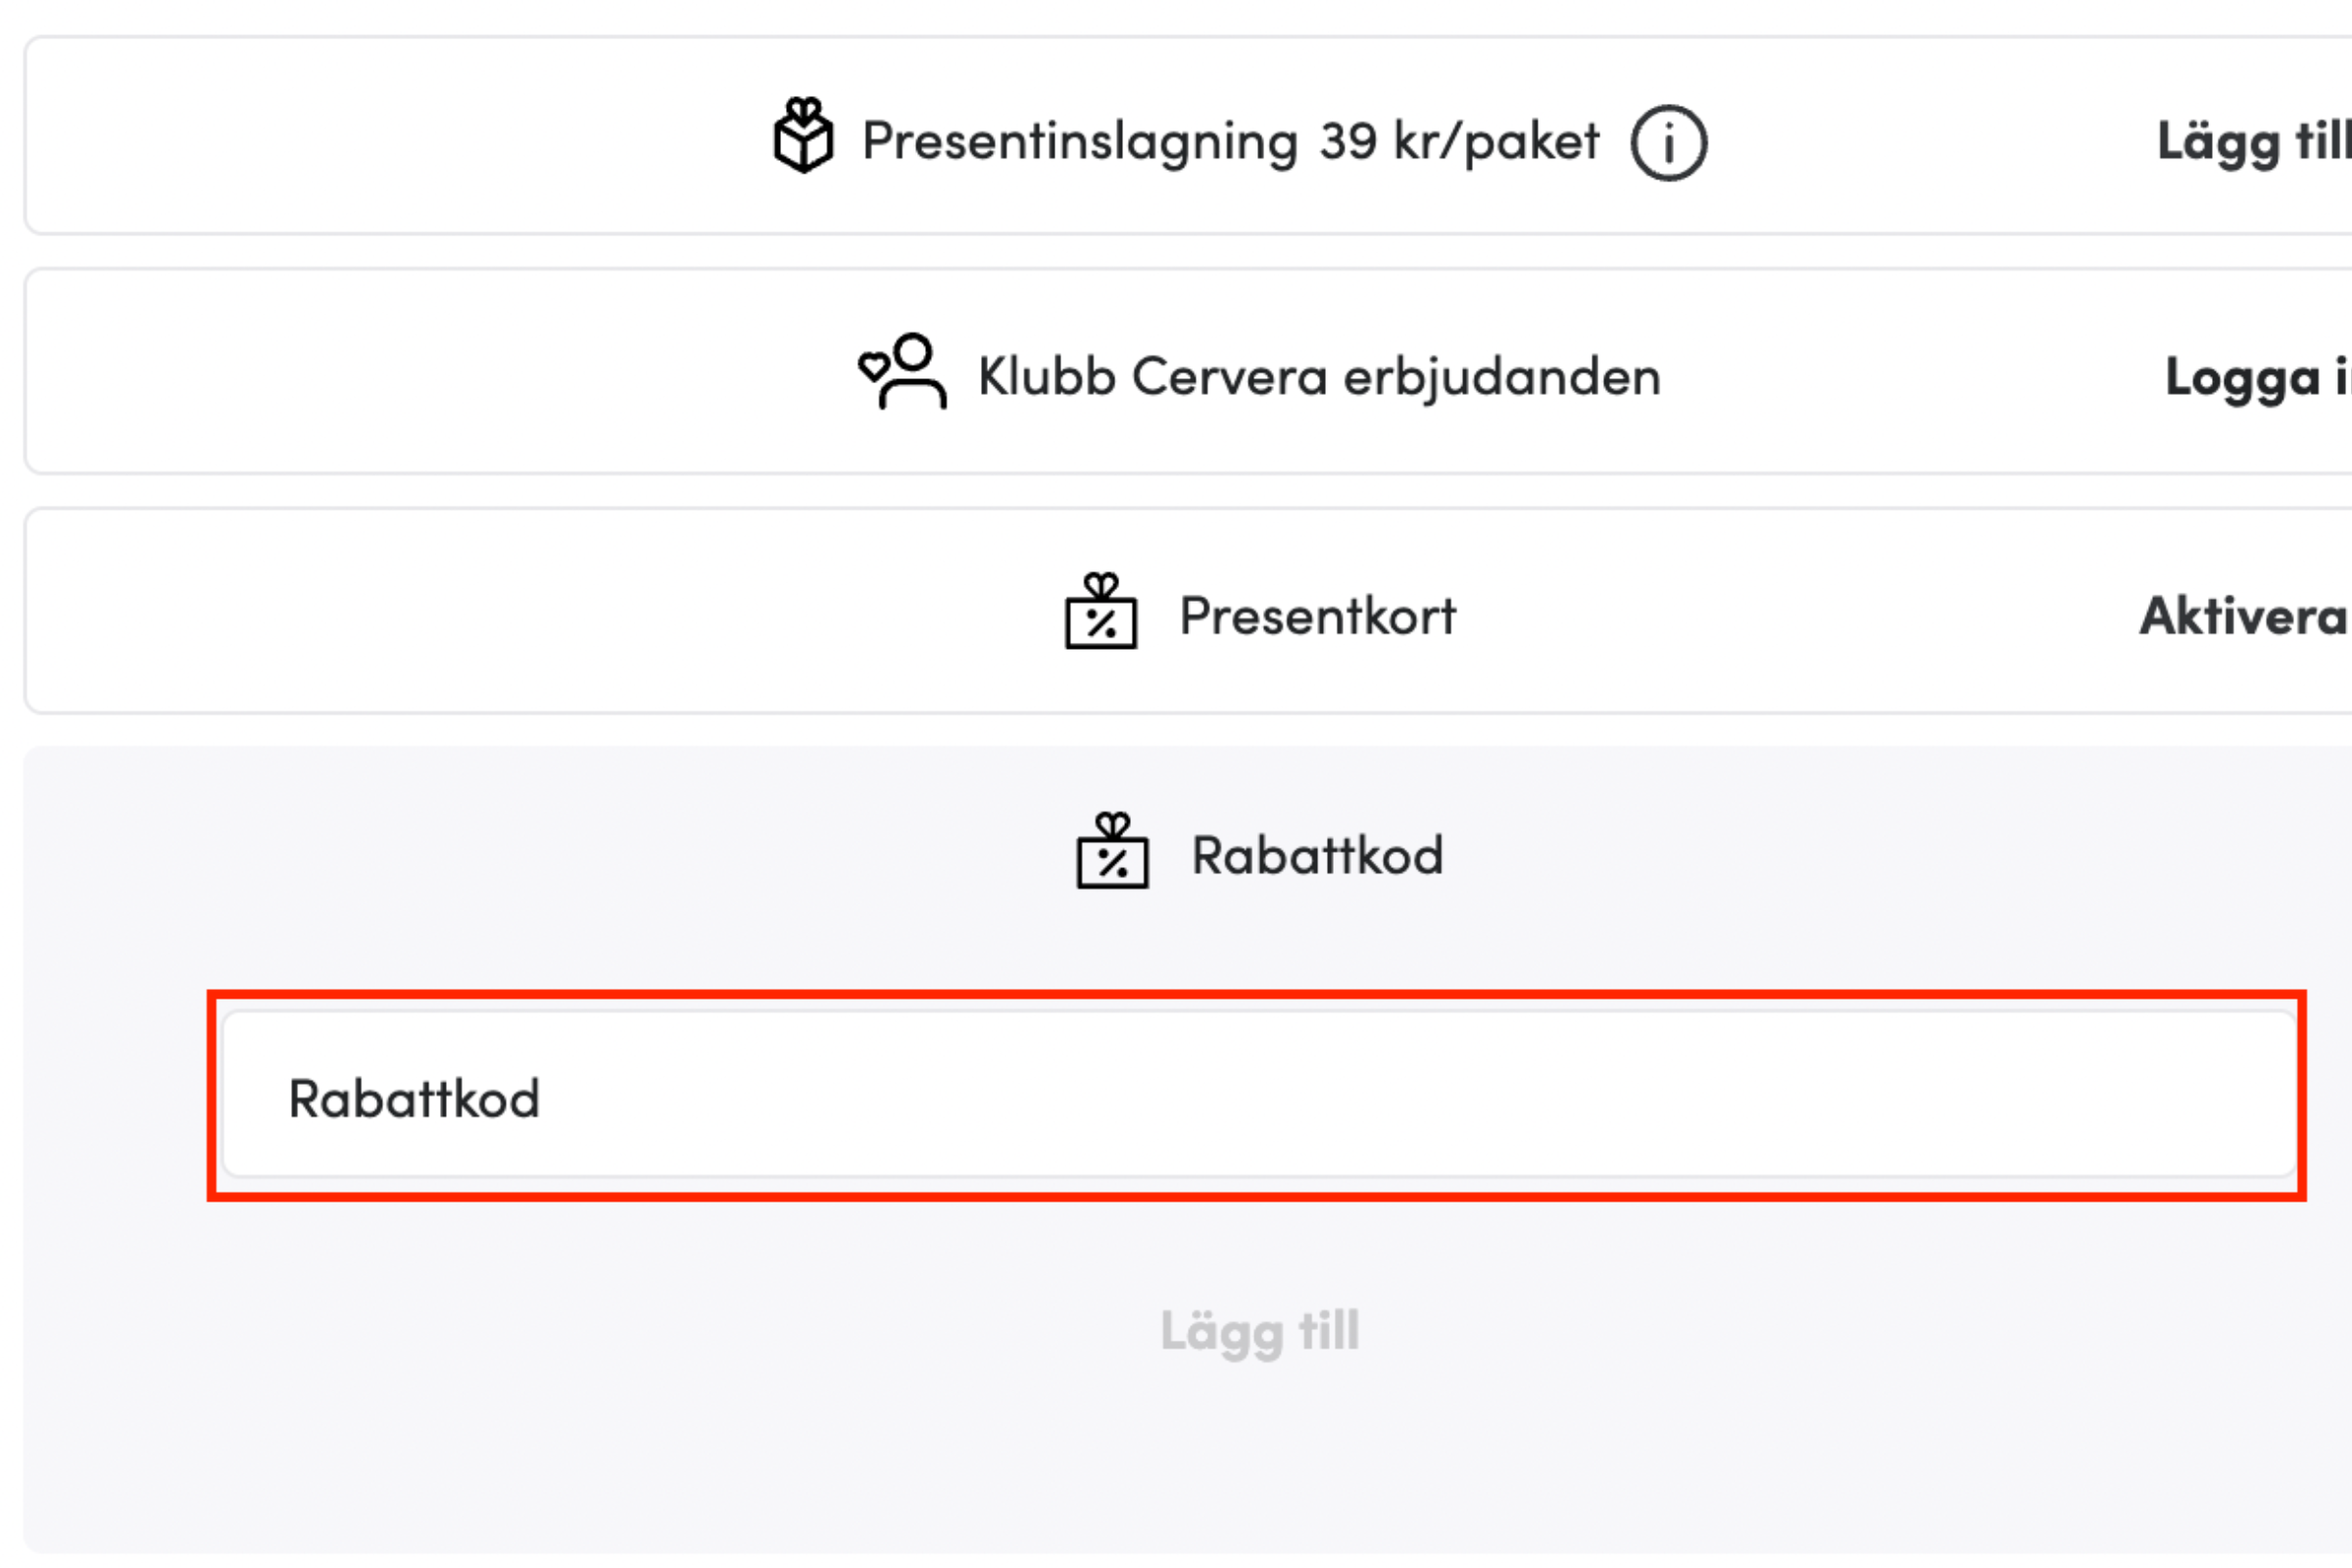Click the Klubb Cervera person-and-heart icon
2352x1568 pixels.
902,371
